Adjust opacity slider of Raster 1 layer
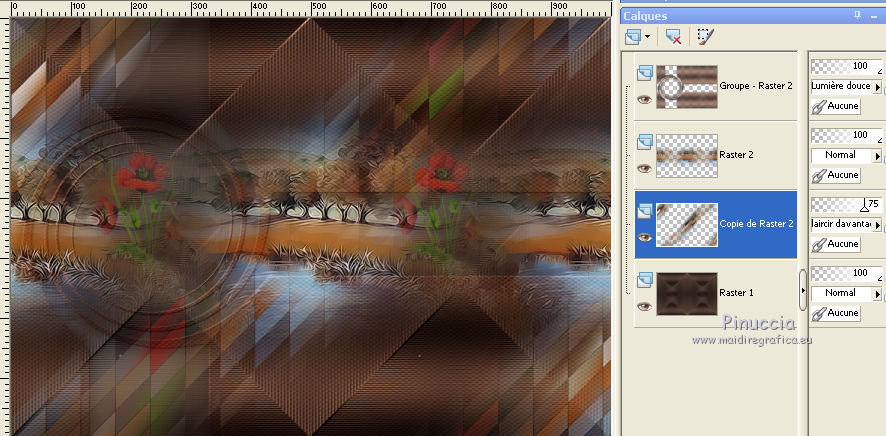The width and height of the screenshot is (886, 436). tap(846, 273)
